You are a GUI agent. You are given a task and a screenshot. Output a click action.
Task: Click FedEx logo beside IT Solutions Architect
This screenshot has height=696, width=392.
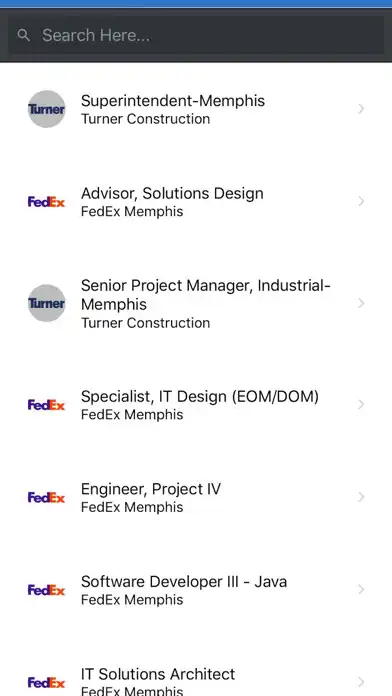(46, 682)
